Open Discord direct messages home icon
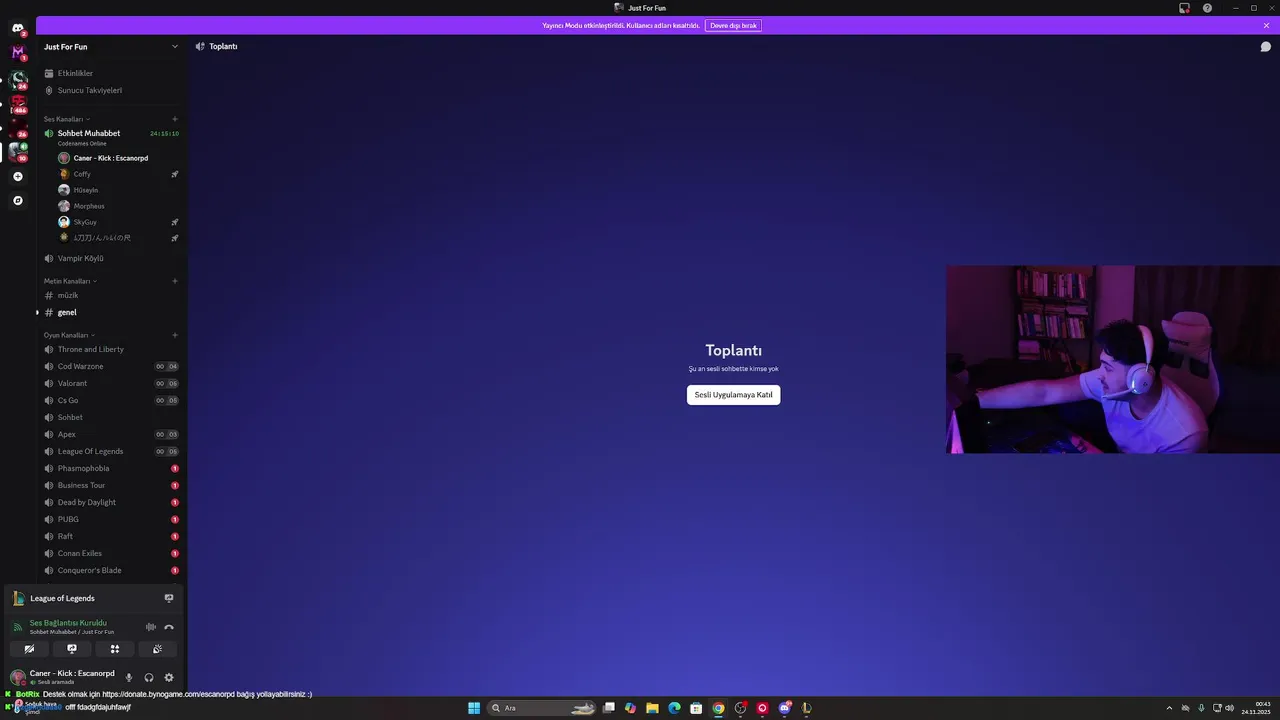Image resolution: width=1280 pixels, height=720 pixels. point(17,28)
